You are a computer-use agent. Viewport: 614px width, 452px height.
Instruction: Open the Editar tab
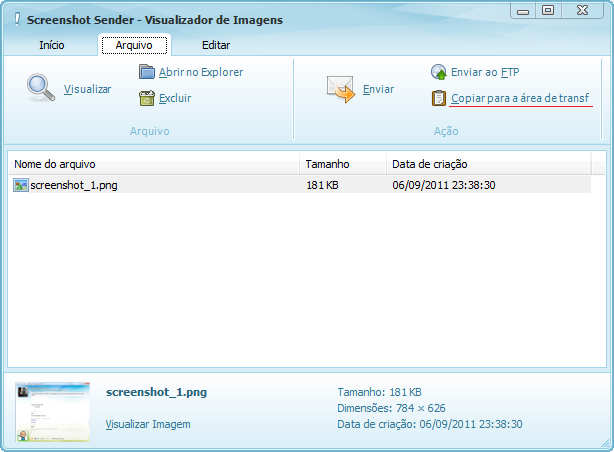click(216, 45)
